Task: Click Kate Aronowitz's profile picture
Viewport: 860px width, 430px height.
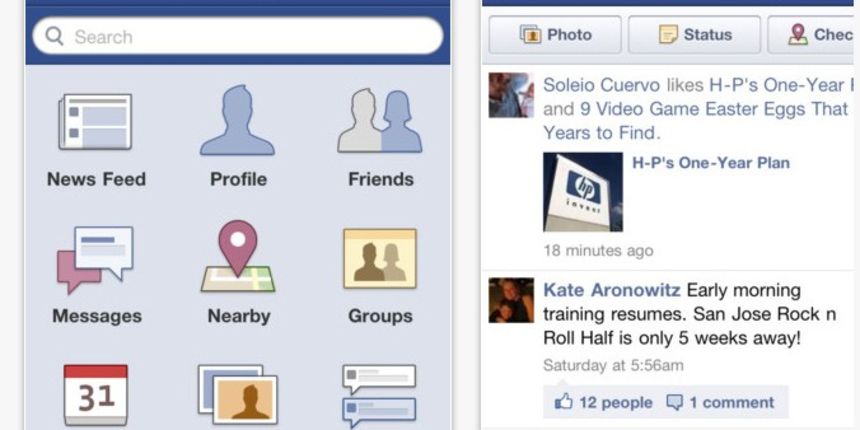Action: coord(511,300)
